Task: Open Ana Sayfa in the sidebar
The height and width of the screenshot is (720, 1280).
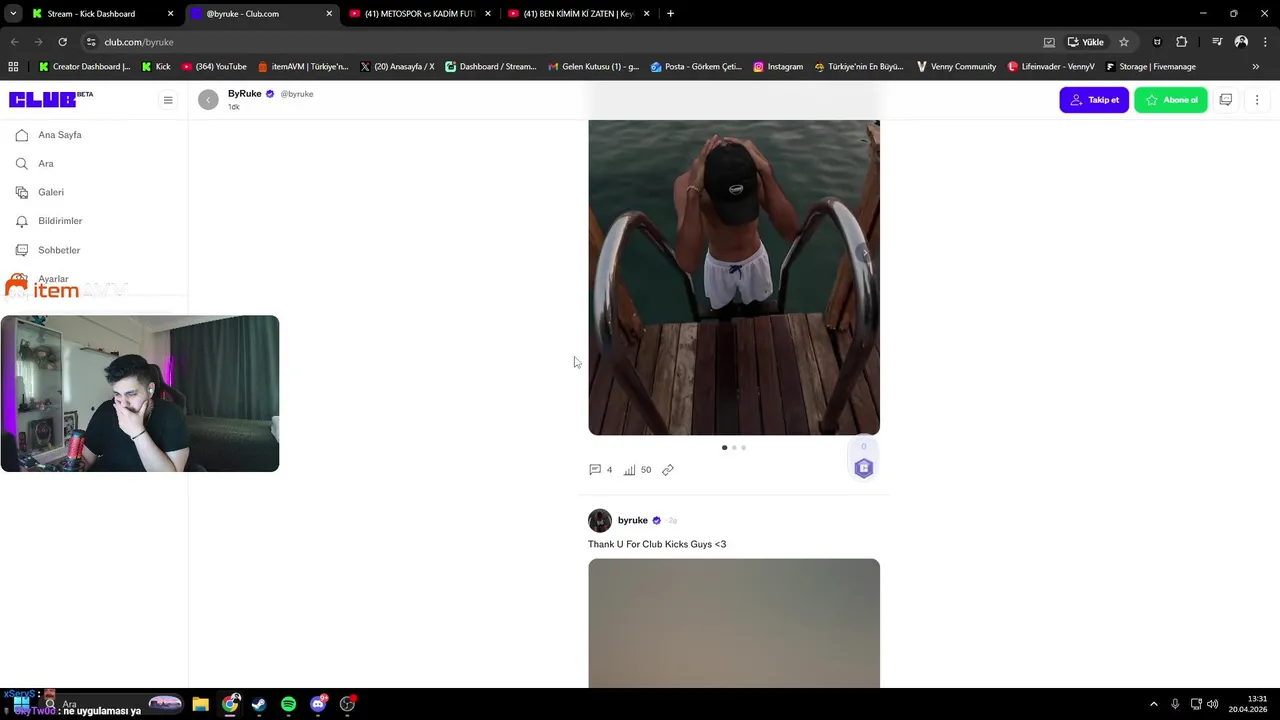Action: (60, 135)
